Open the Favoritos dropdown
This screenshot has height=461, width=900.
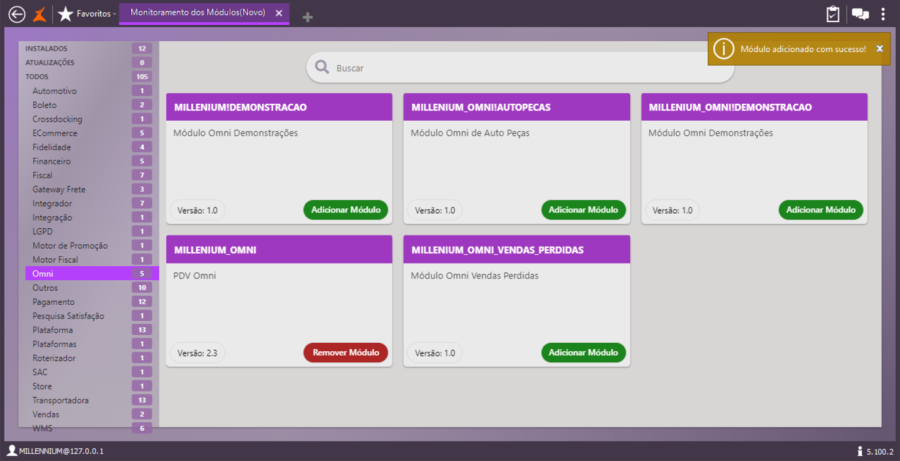coord(96,14)
